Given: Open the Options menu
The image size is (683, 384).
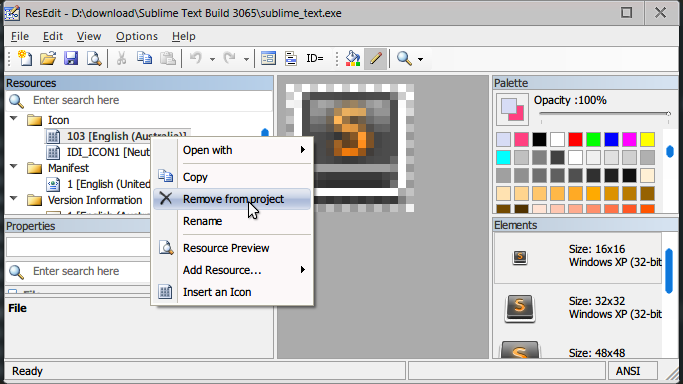Looking at the screenshot, I should point(137,36).
